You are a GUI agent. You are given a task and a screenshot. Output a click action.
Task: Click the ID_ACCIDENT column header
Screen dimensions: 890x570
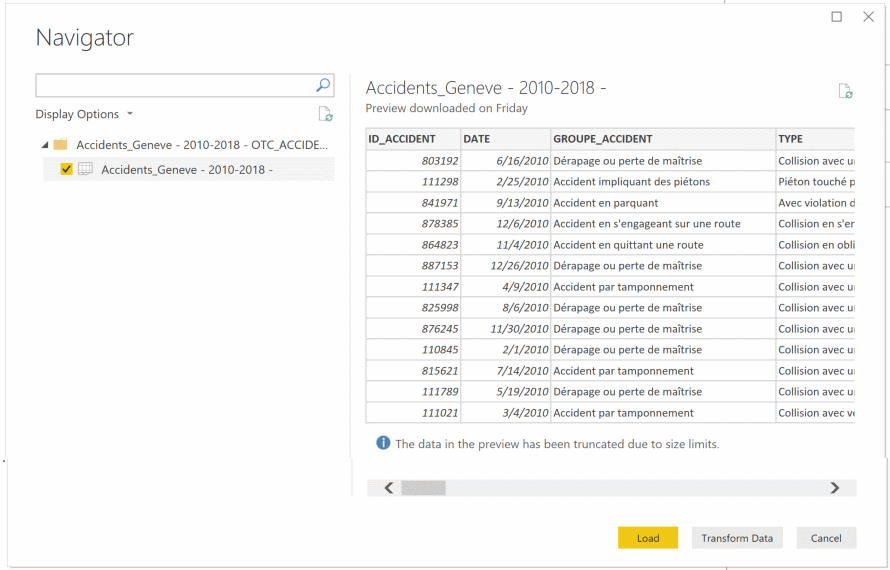413,139
